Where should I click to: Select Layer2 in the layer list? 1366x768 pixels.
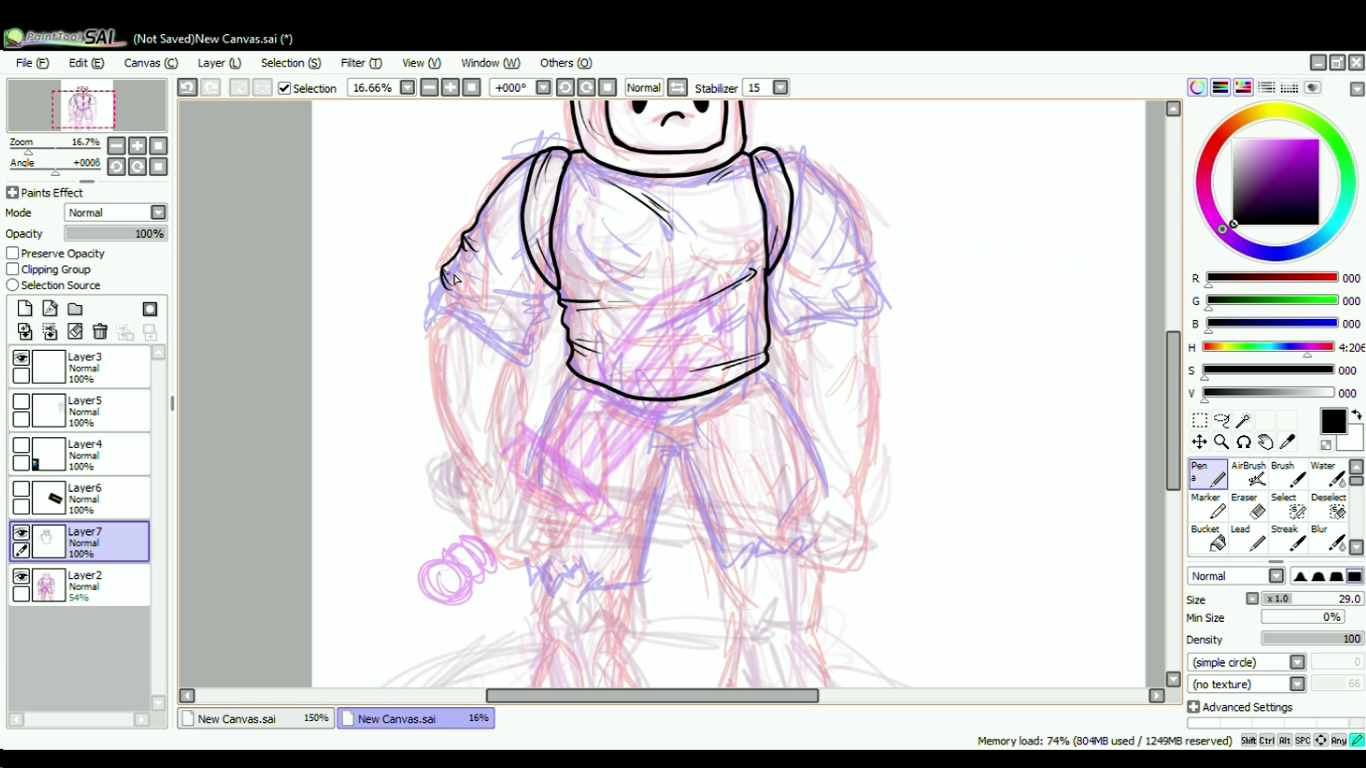100,586
